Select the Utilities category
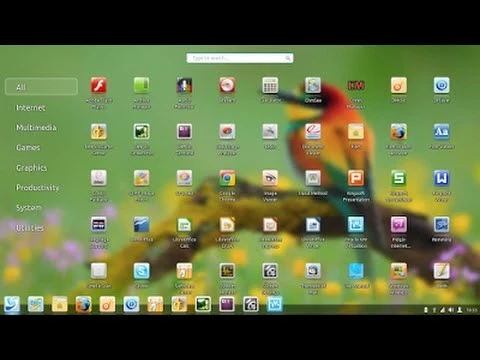Screen dimensions: 480x360 point(30,228)
